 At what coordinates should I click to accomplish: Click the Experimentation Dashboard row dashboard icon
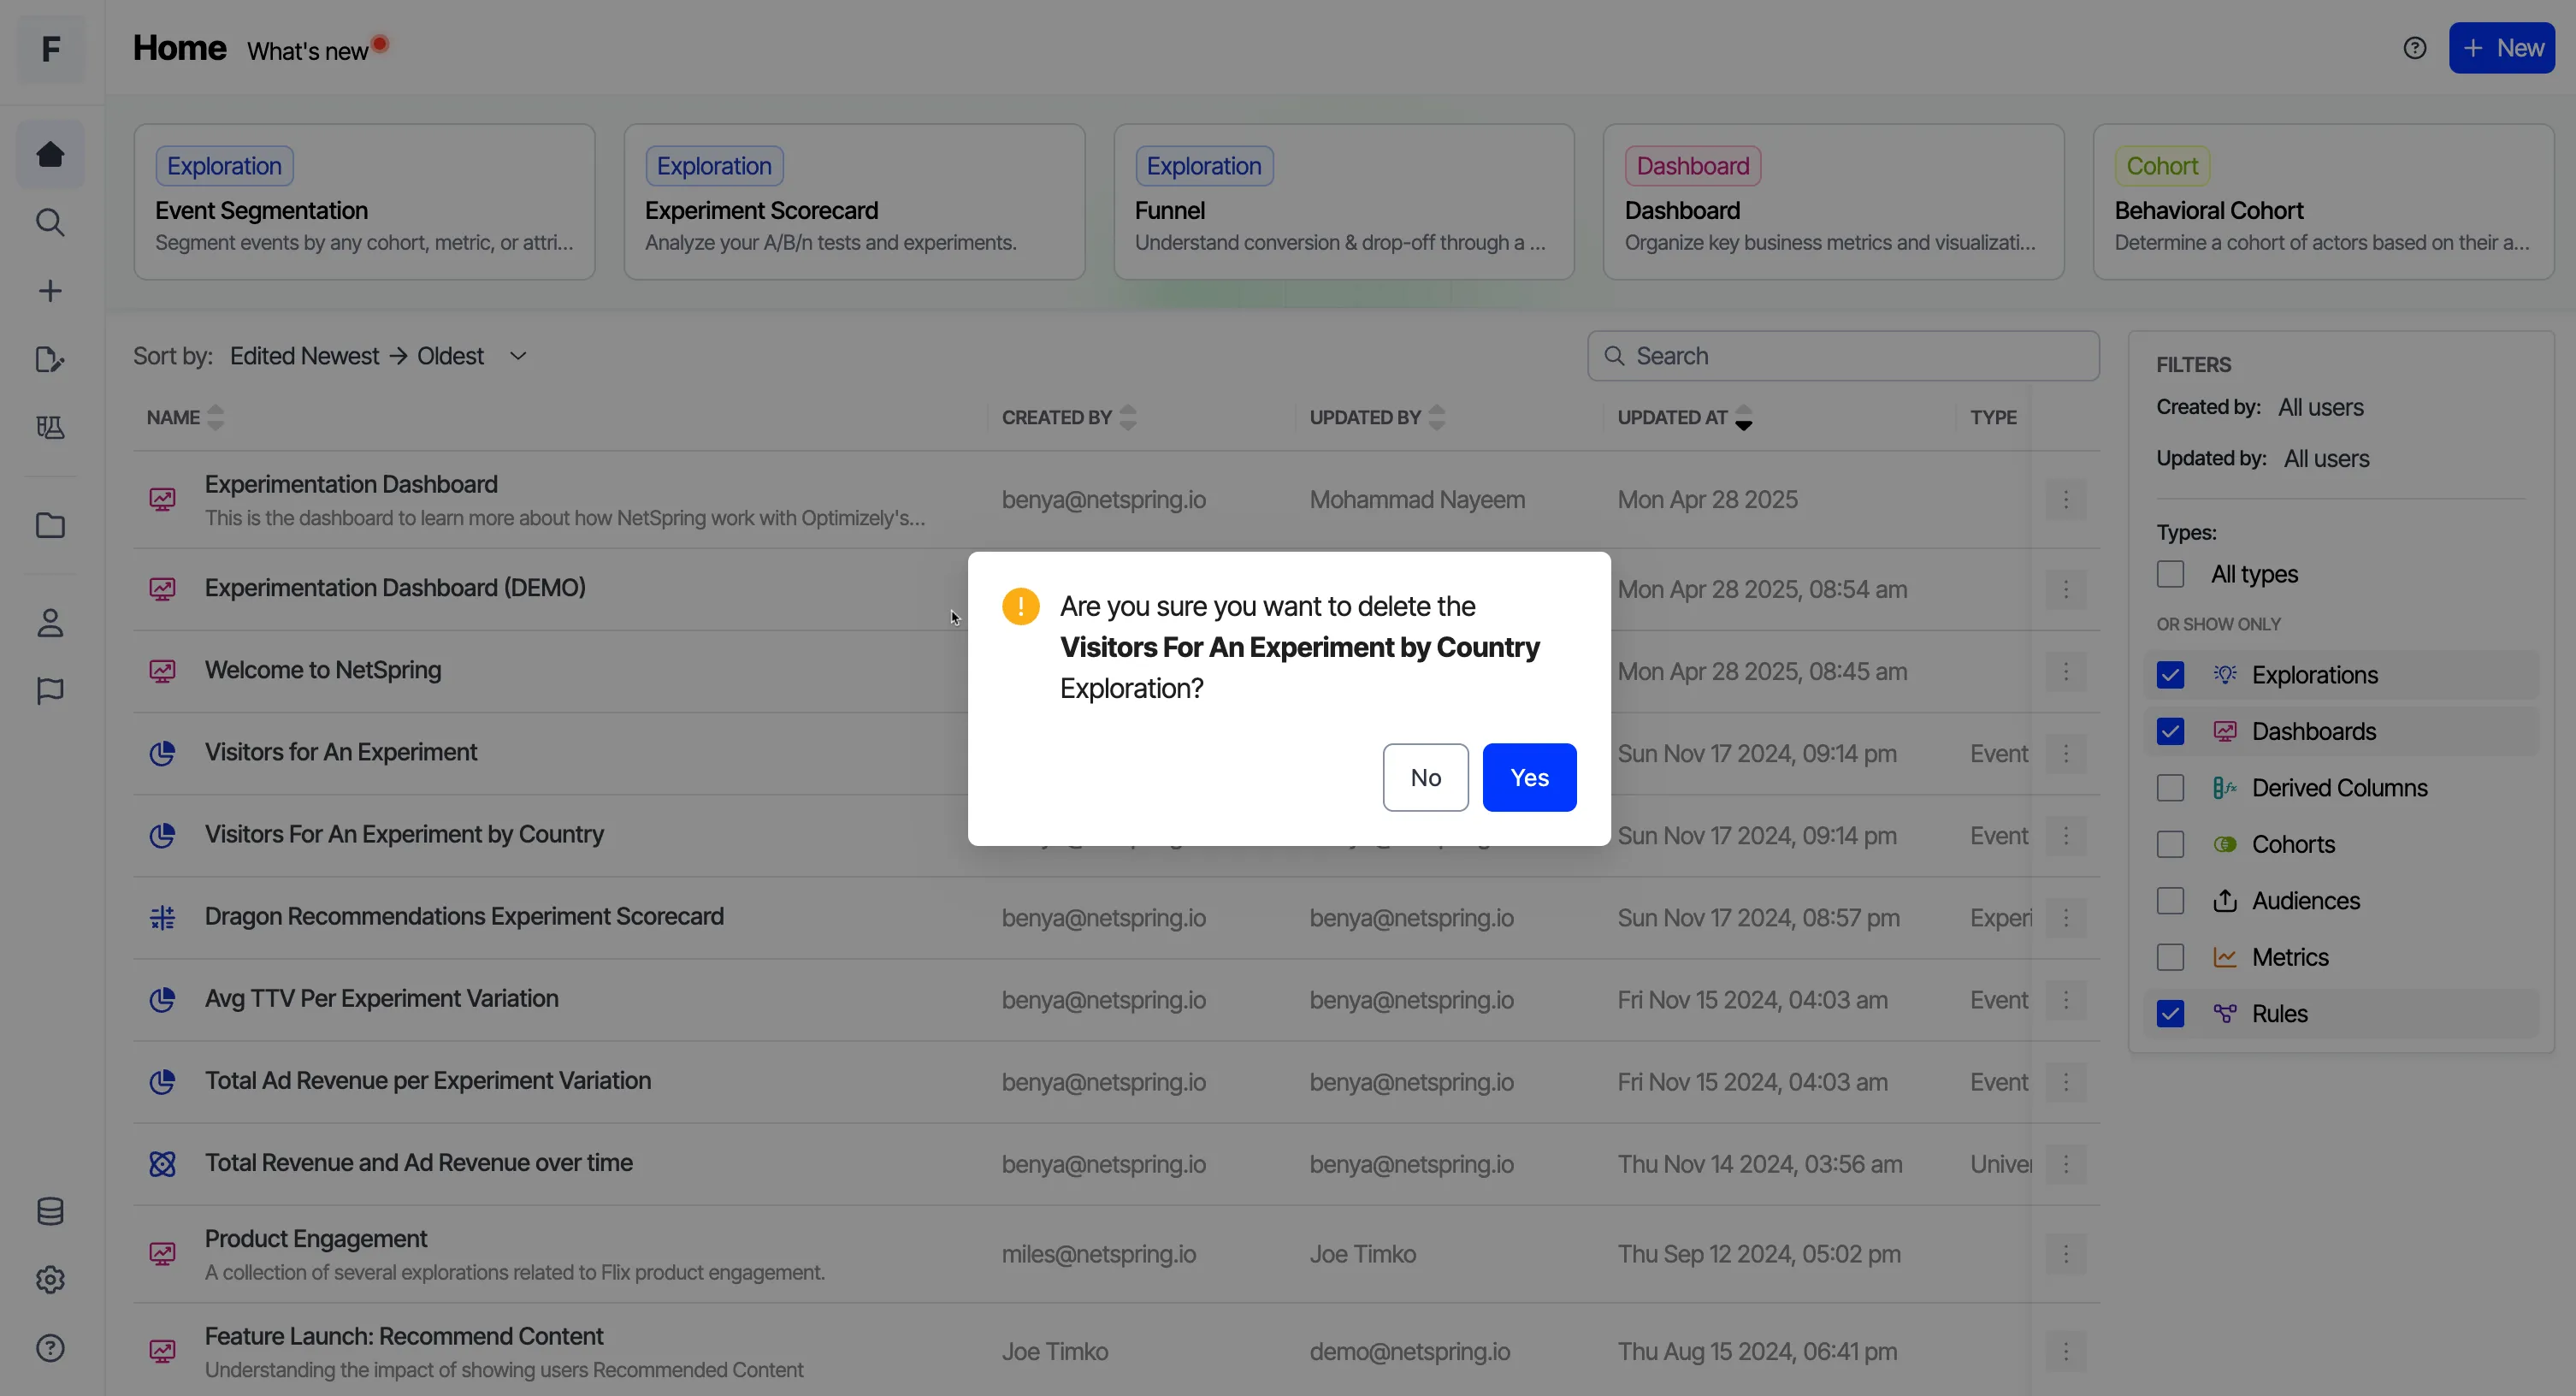click(x=162, y=499)
